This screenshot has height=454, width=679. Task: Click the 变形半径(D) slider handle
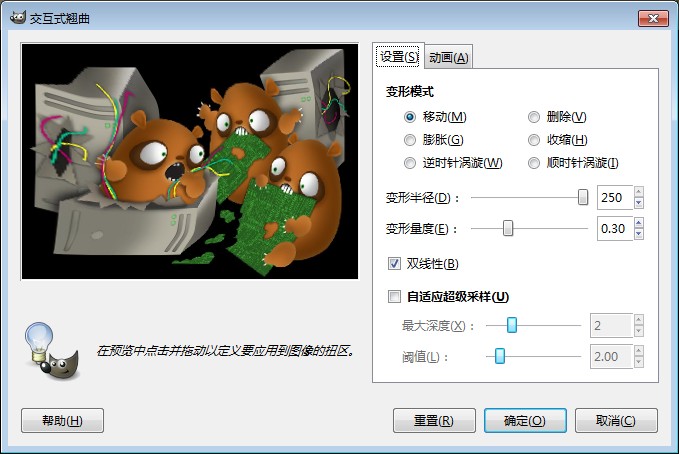(x=583, y=197)
